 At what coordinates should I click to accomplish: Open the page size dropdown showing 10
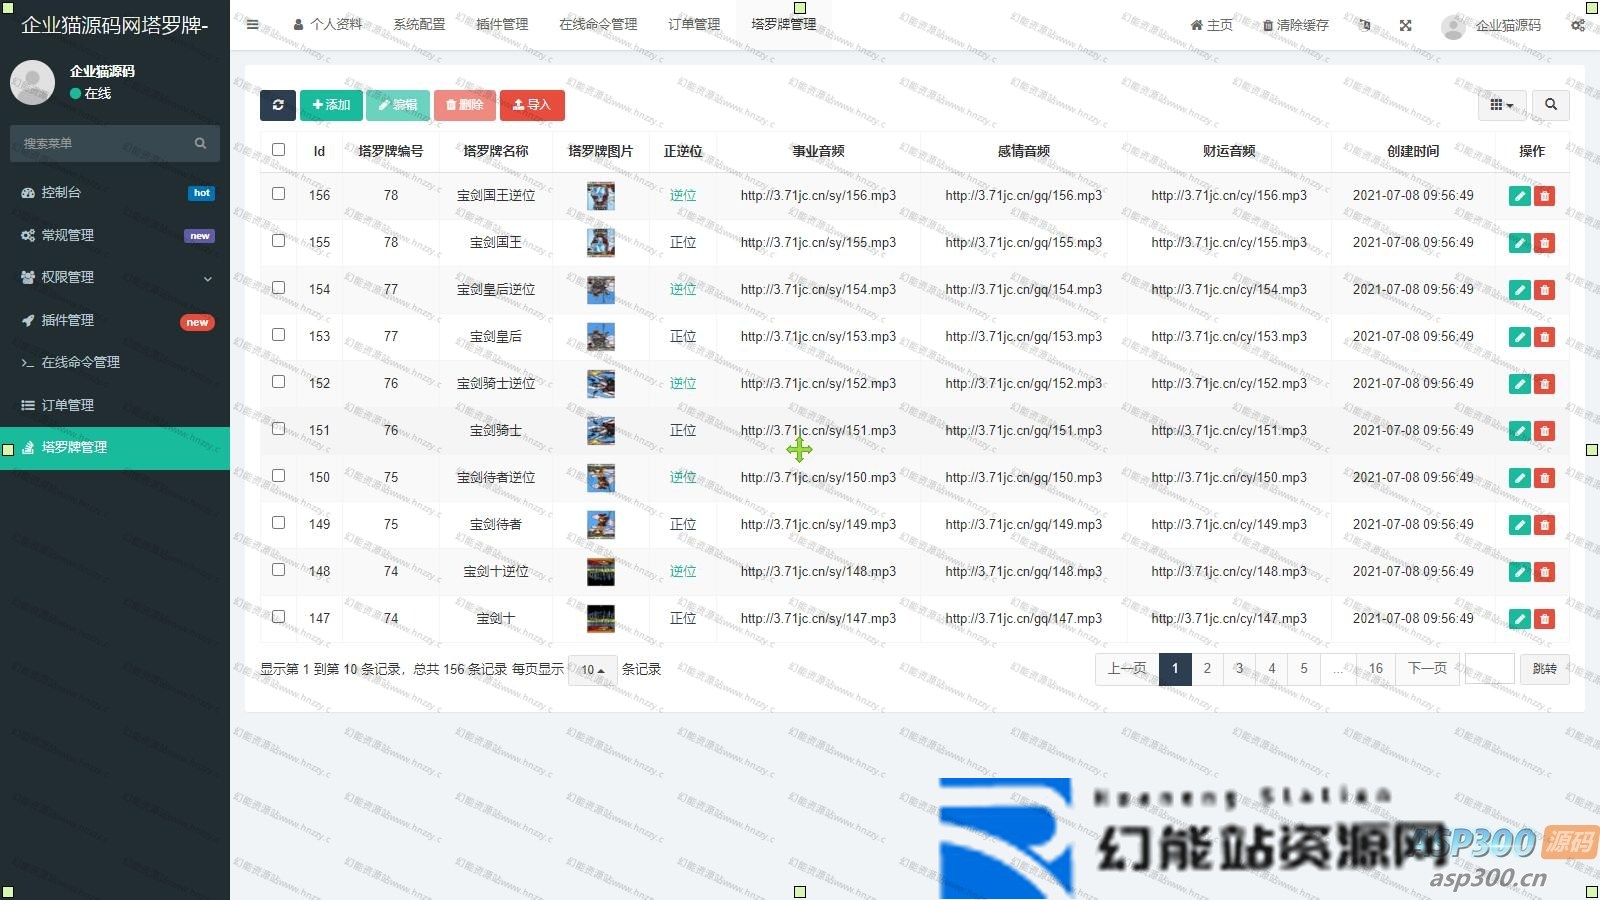(x=592, y=670)
